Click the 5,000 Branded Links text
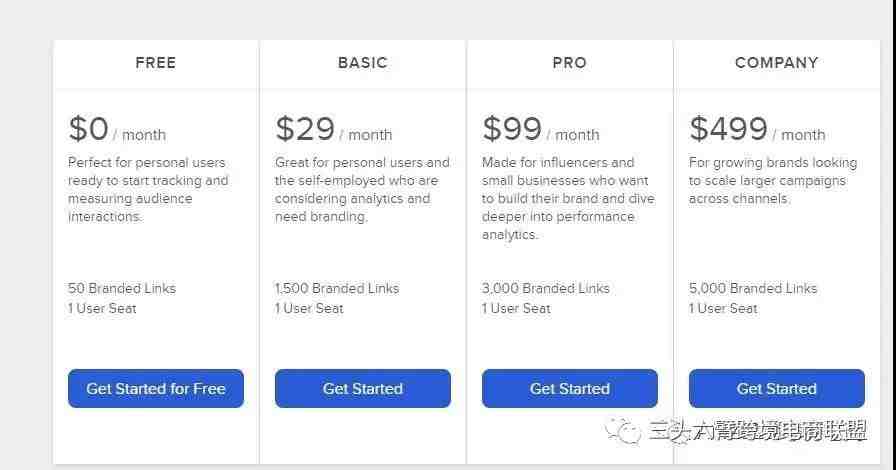 click(x=753, y=288)
